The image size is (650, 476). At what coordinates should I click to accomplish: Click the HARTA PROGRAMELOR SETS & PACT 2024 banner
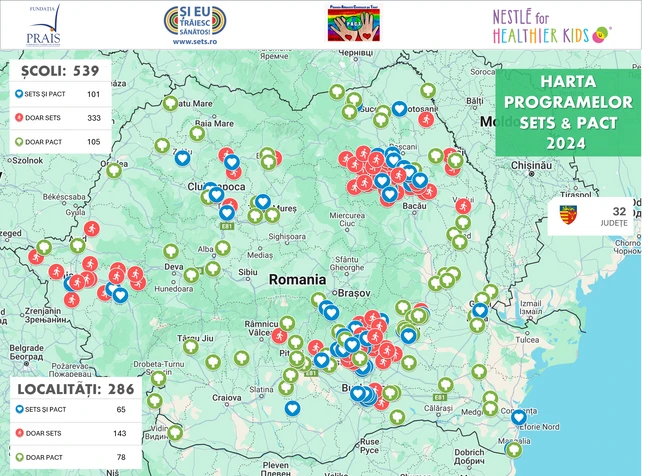coord(568,113)
